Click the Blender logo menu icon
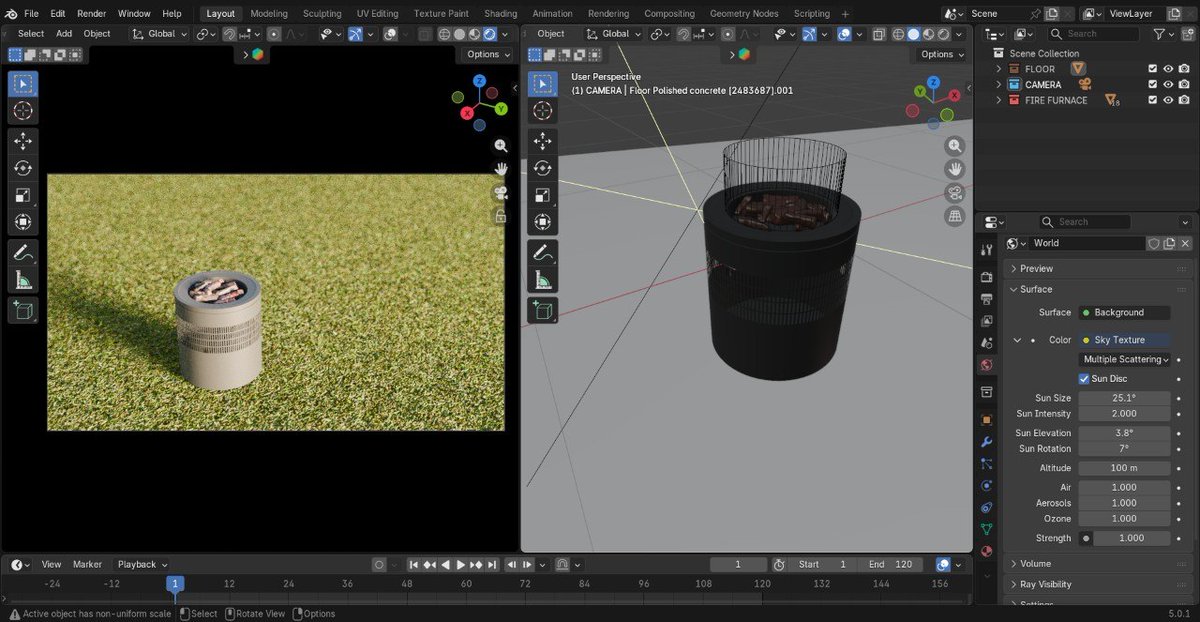The height and width of the screenshot is (622, 1200). click(x=10, y=13)
